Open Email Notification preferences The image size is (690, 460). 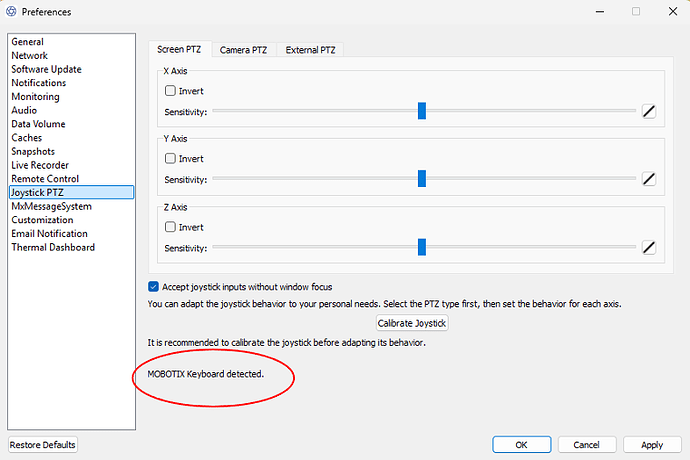(x=71, y=233)
